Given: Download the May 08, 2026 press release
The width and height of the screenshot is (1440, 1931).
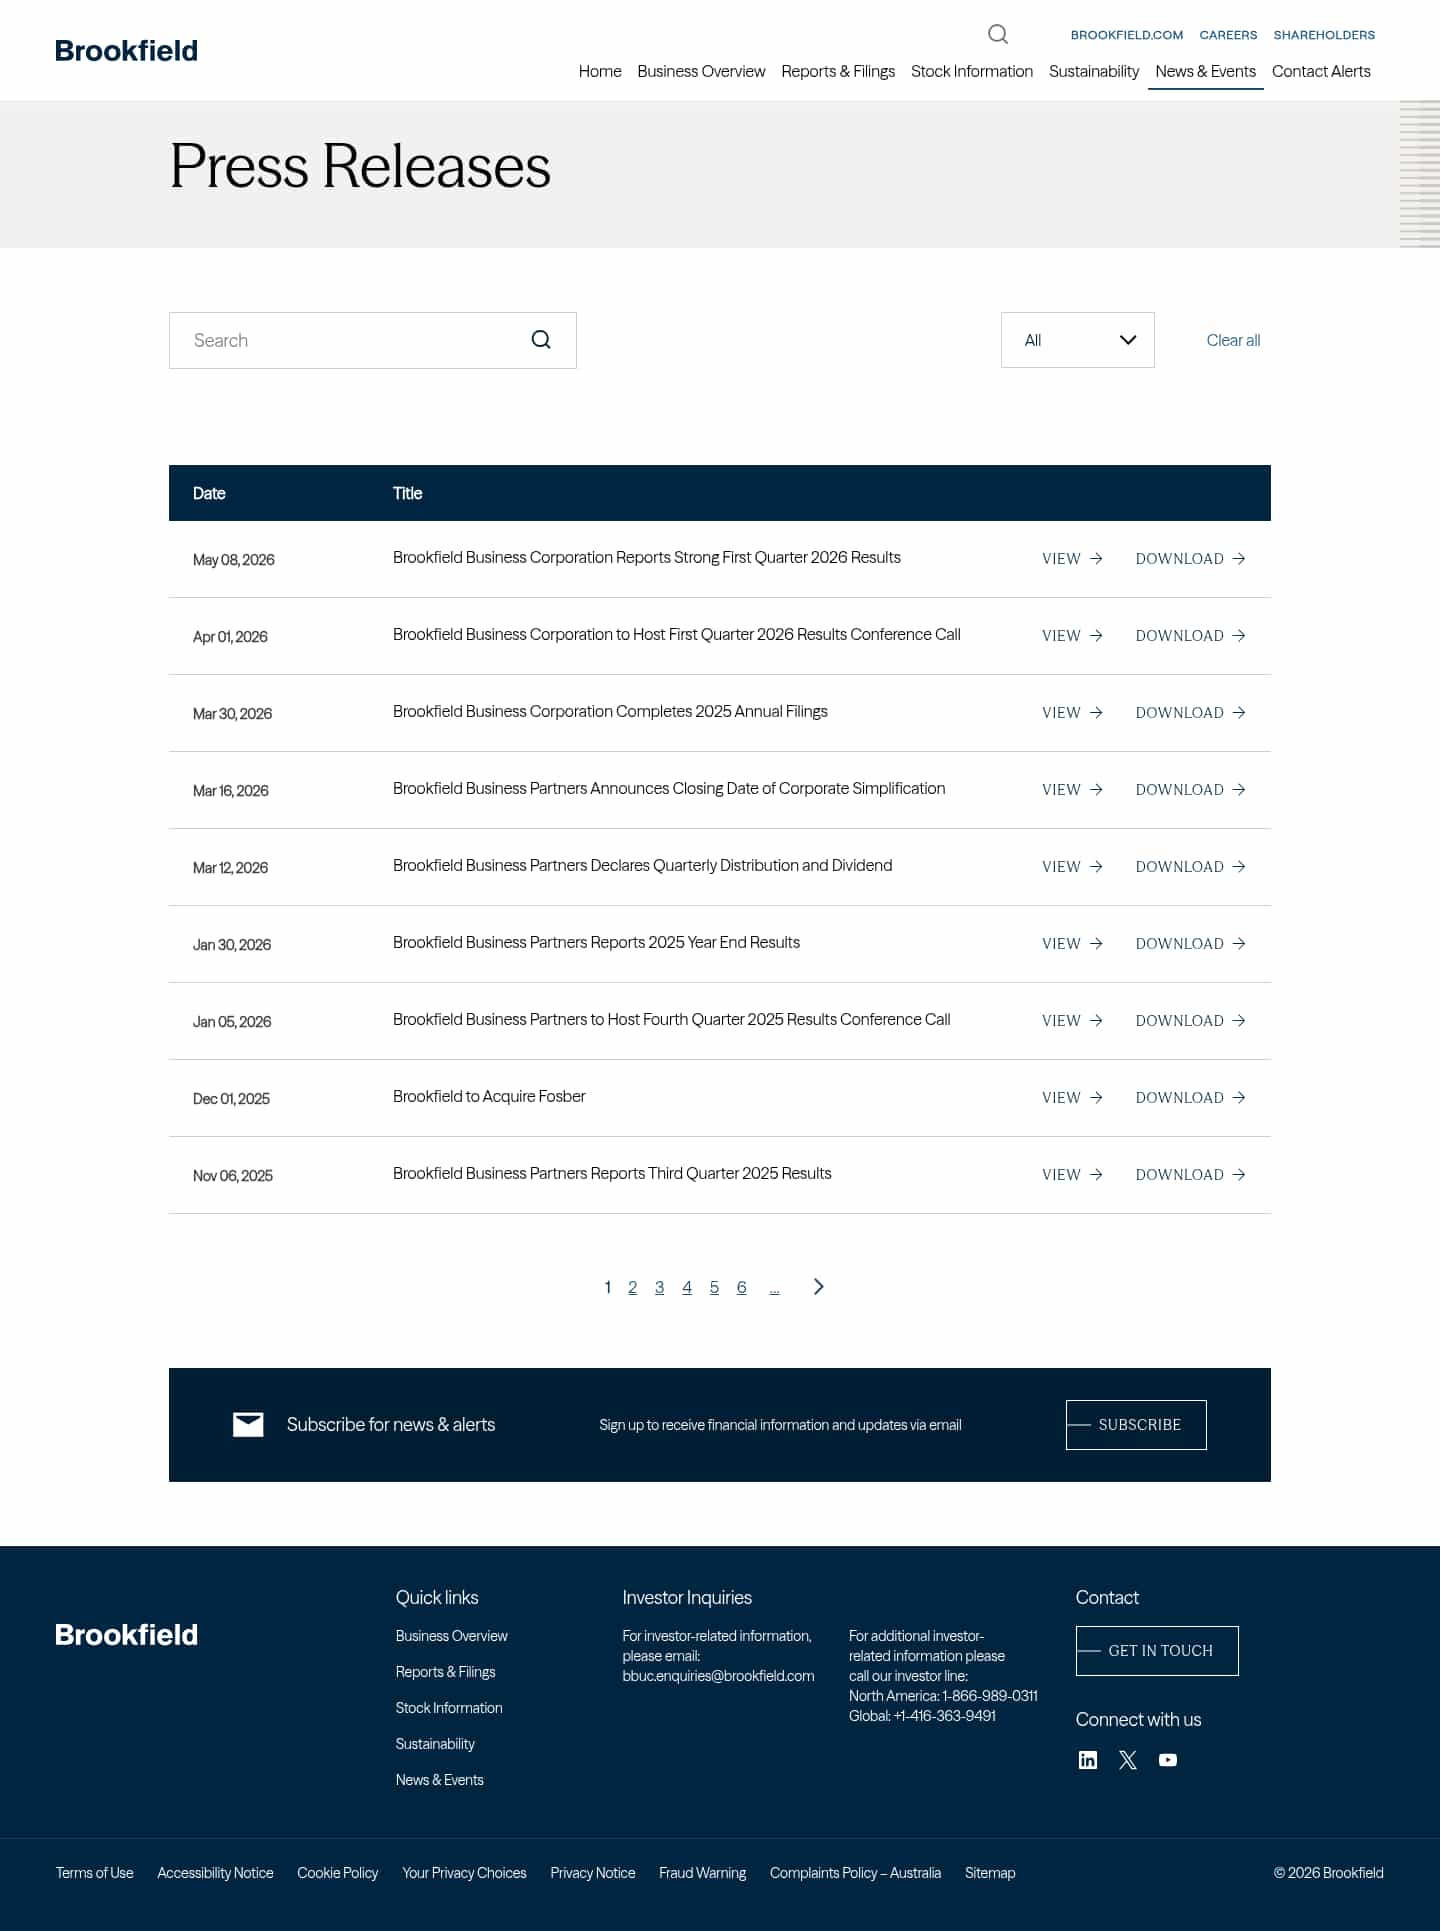Looking at the screenshot, I should click(1190, 559).
